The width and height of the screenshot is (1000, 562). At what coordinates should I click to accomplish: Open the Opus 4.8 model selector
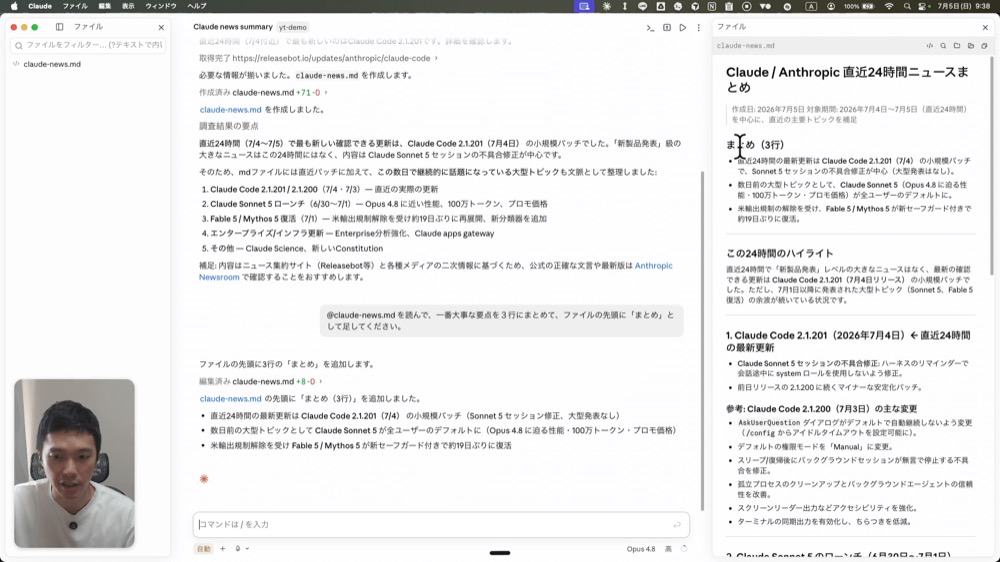(x=640, y=549)
